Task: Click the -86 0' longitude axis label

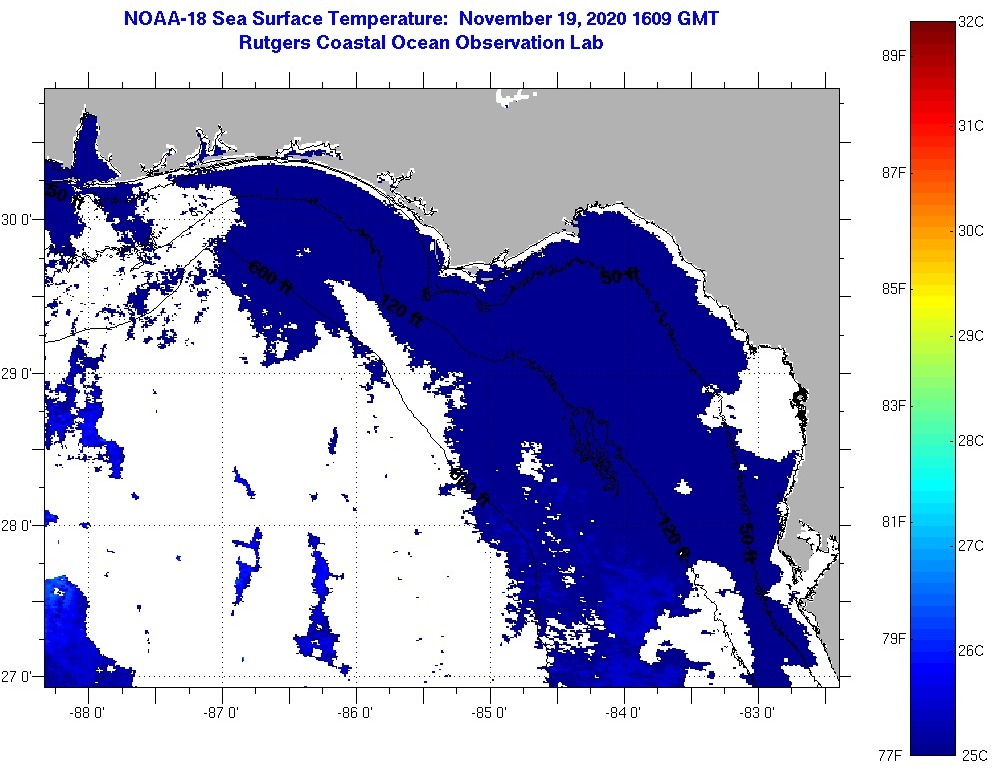Action: pos(357,714)
